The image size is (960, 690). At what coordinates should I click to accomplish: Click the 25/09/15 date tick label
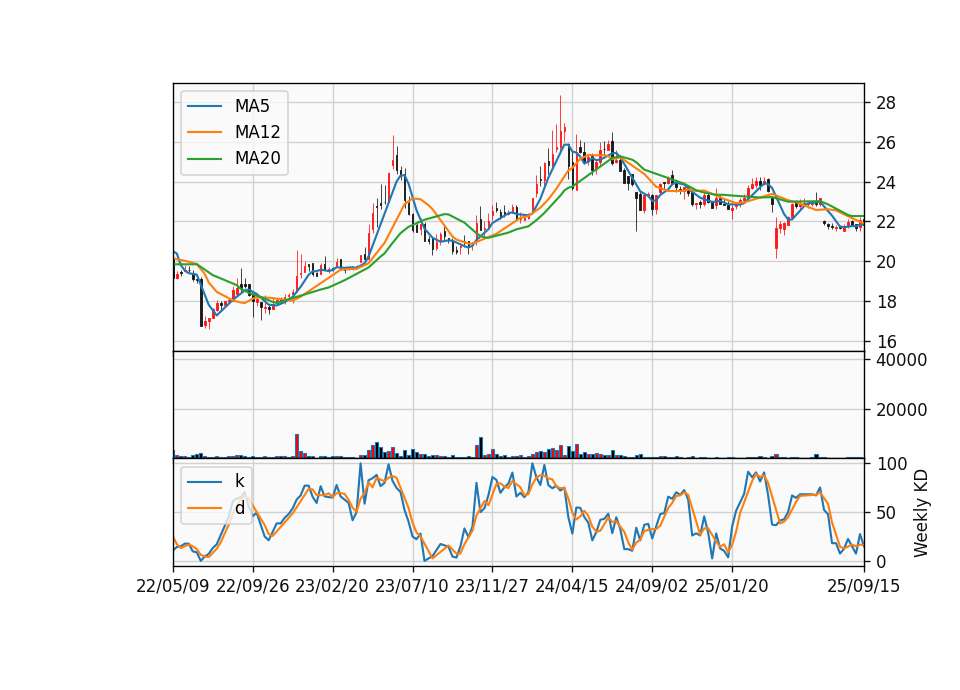point(864,586)
